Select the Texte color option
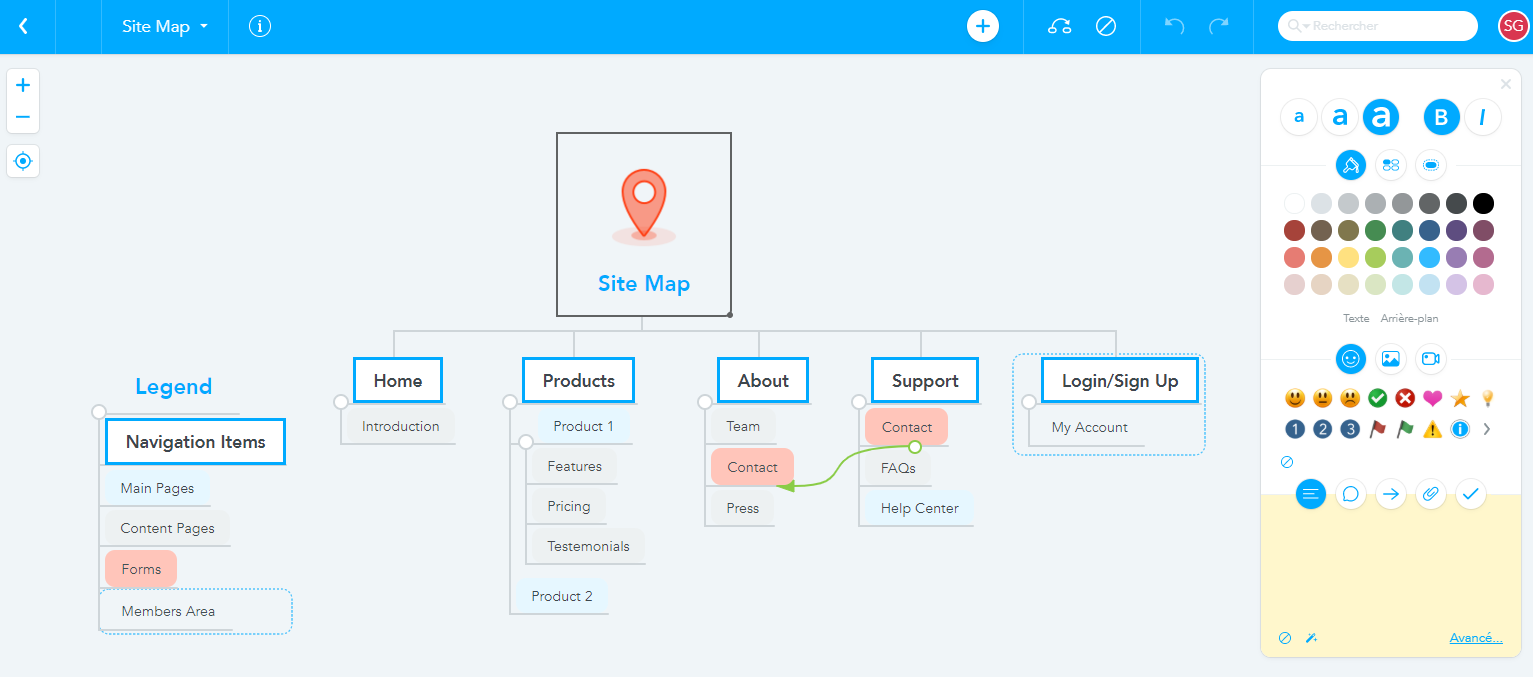1533x677 pixels. [x=1356, y=318]
